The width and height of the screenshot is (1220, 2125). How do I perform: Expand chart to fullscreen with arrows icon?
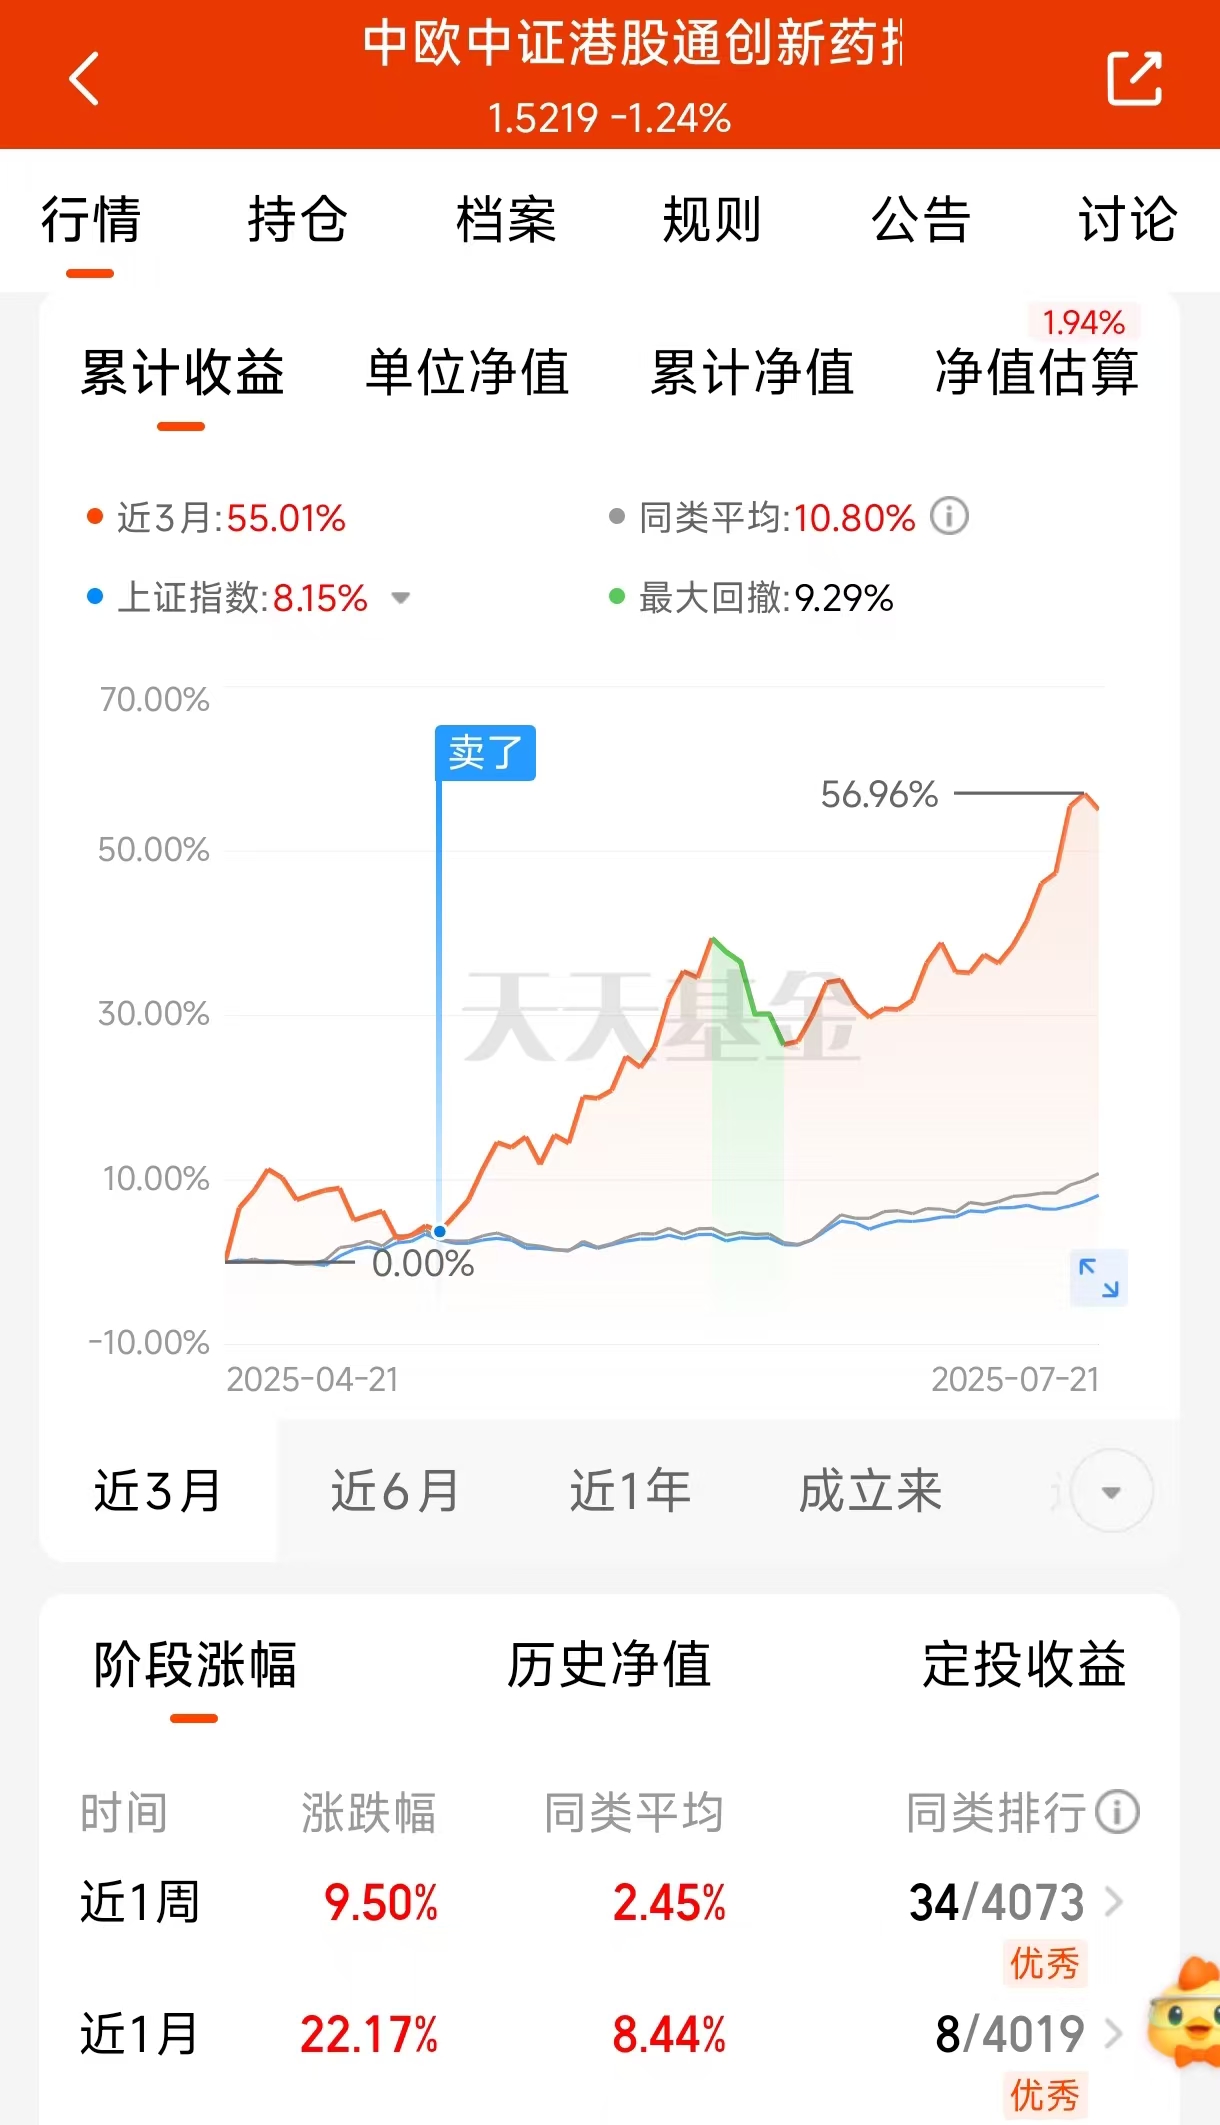click(x=1098, y=1278)
